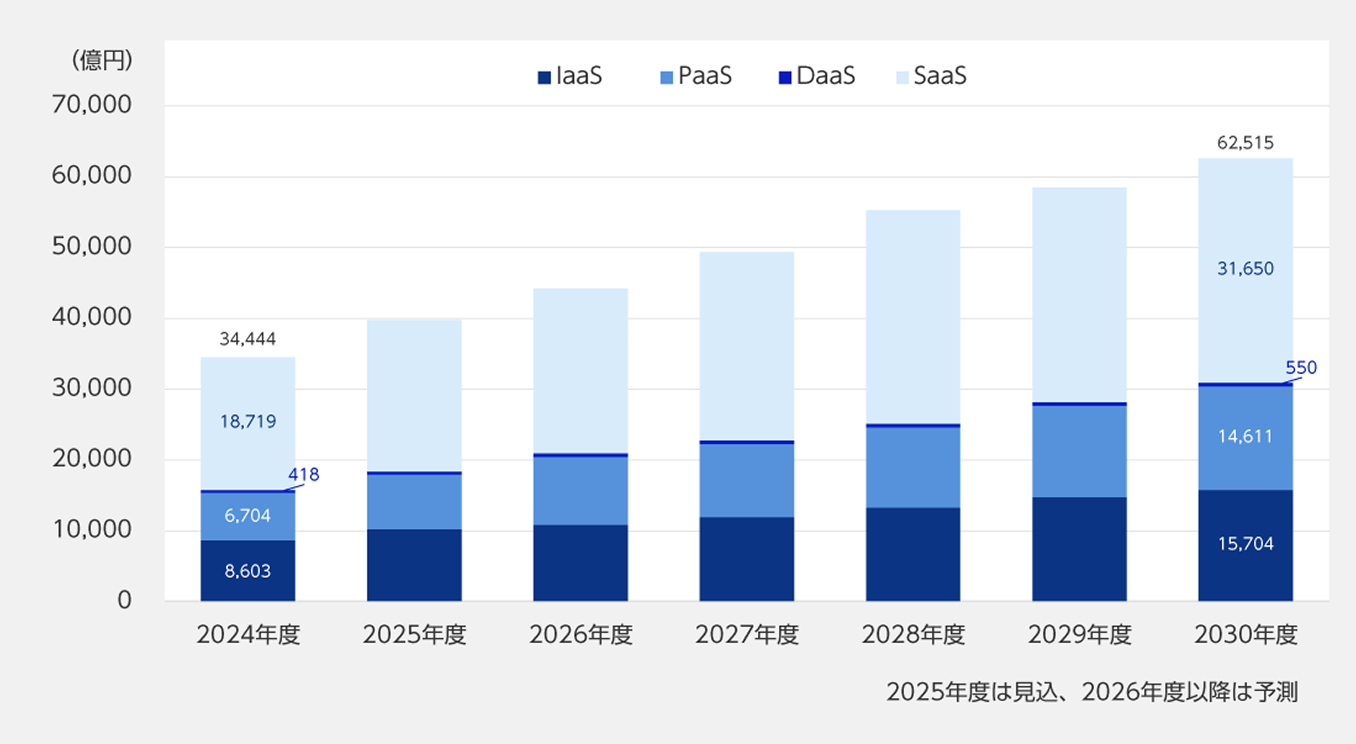This screenshot has height=744, width=1356.
Task: Click the (億円) unit label
Action: pyautogui.click(x=102, y=60)
